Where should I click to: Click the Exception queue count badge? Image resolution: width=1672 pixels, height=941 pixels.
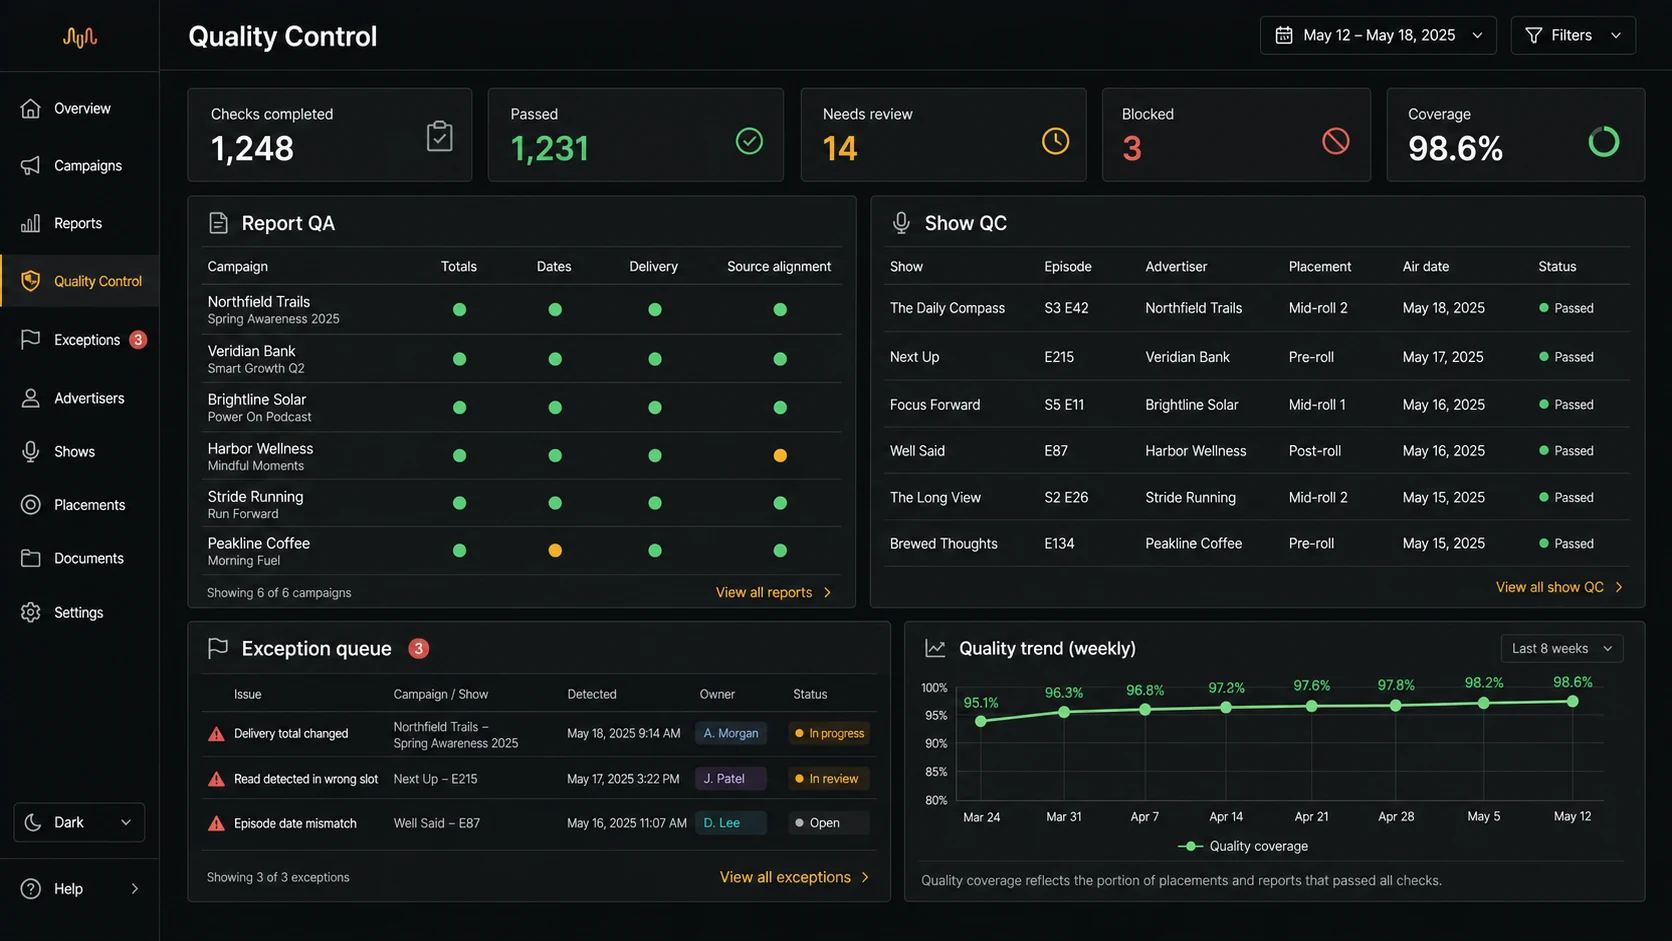pyautogui.click(x=419, y=649)
